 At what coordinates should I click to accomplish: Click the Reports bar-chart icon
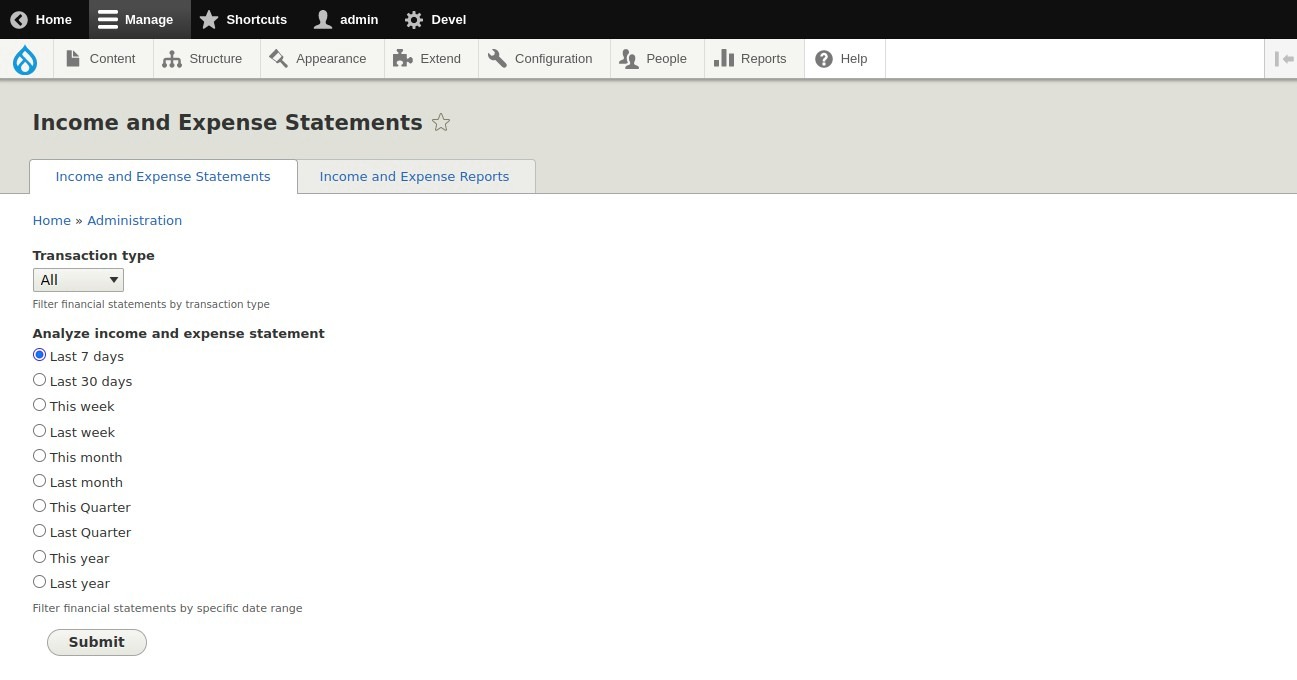point(723,58)
